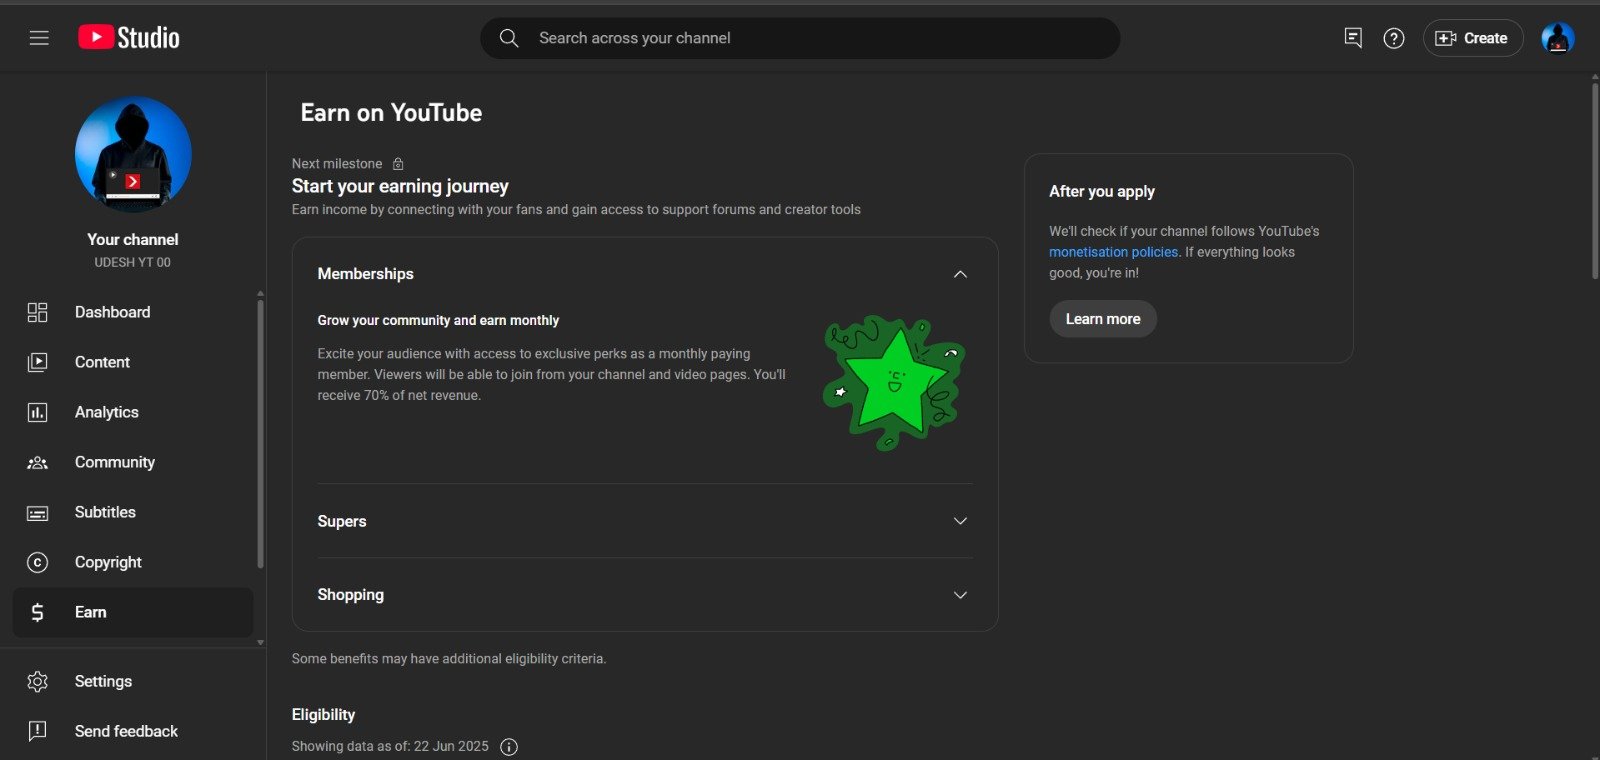Click the info icon beside eligibility date
Screen dimensions: 1600x760
point(509,747)
